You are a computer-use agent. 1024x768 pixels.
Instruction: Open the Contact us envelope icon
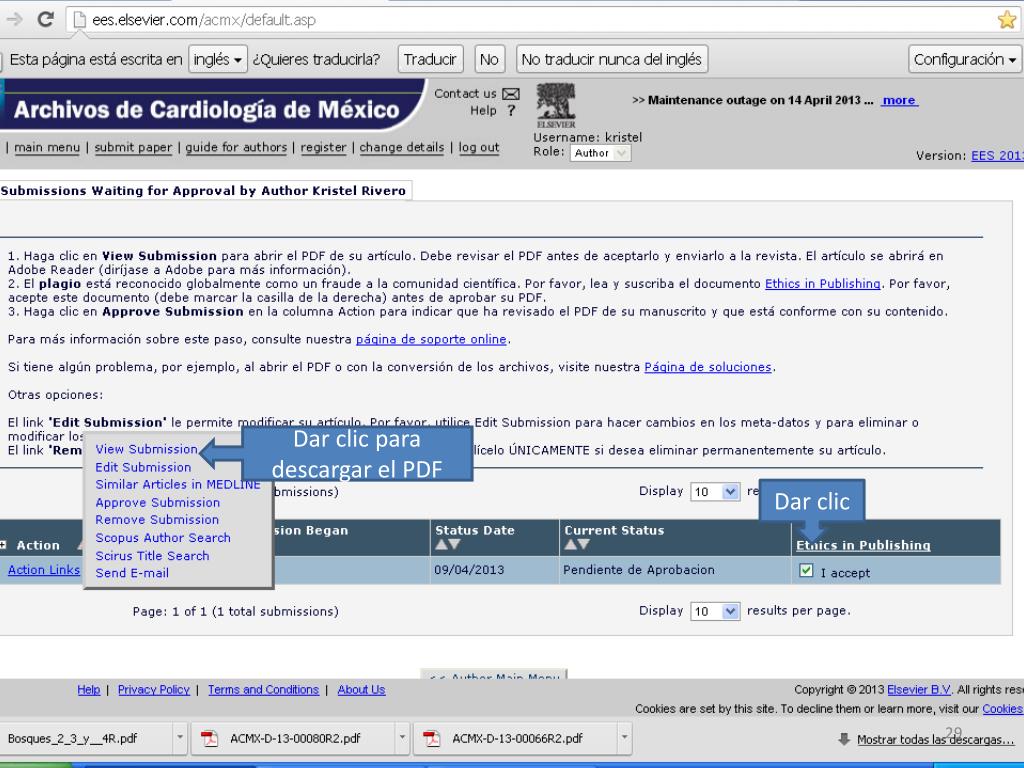[511, 94]
